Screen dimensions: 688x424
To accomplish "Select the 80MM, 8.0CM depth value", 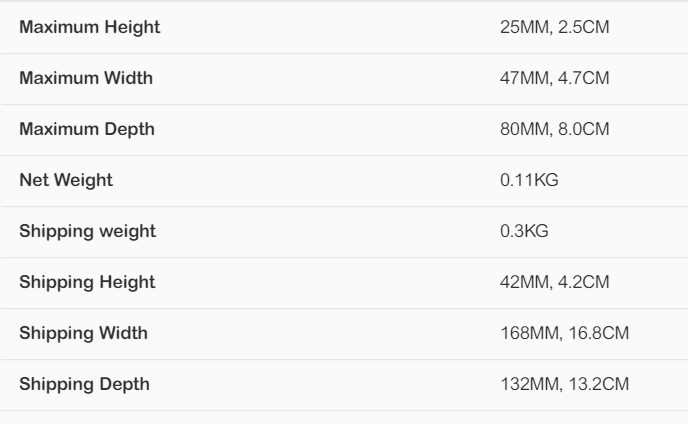I will point(555,129).
